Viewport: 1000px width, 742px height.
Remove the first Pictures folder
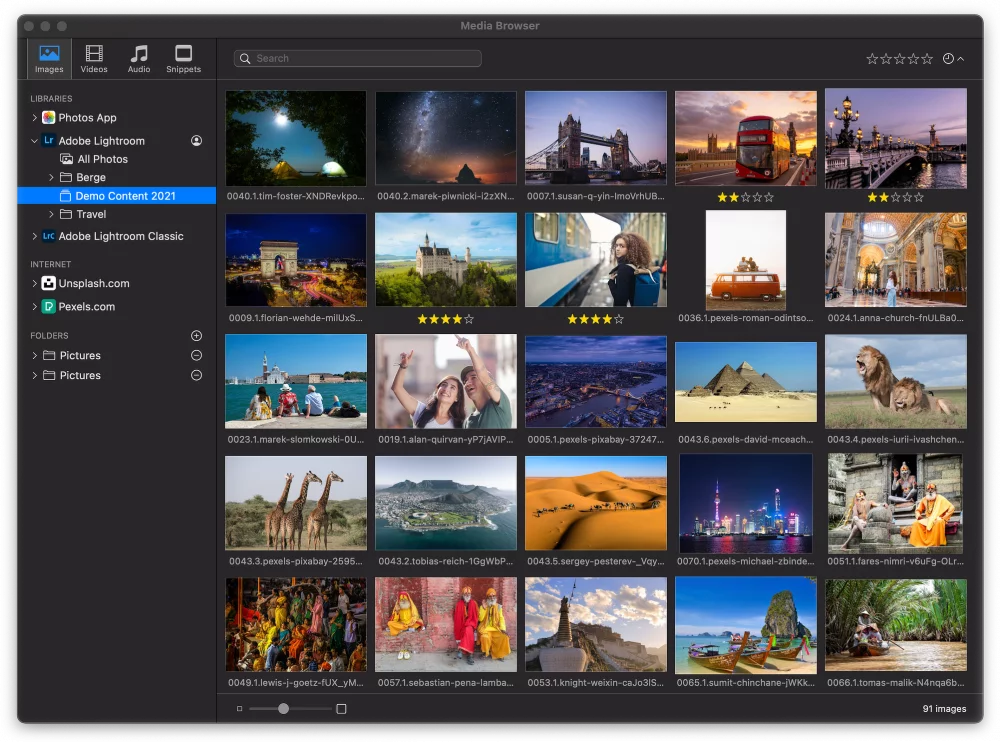(196, 356)
